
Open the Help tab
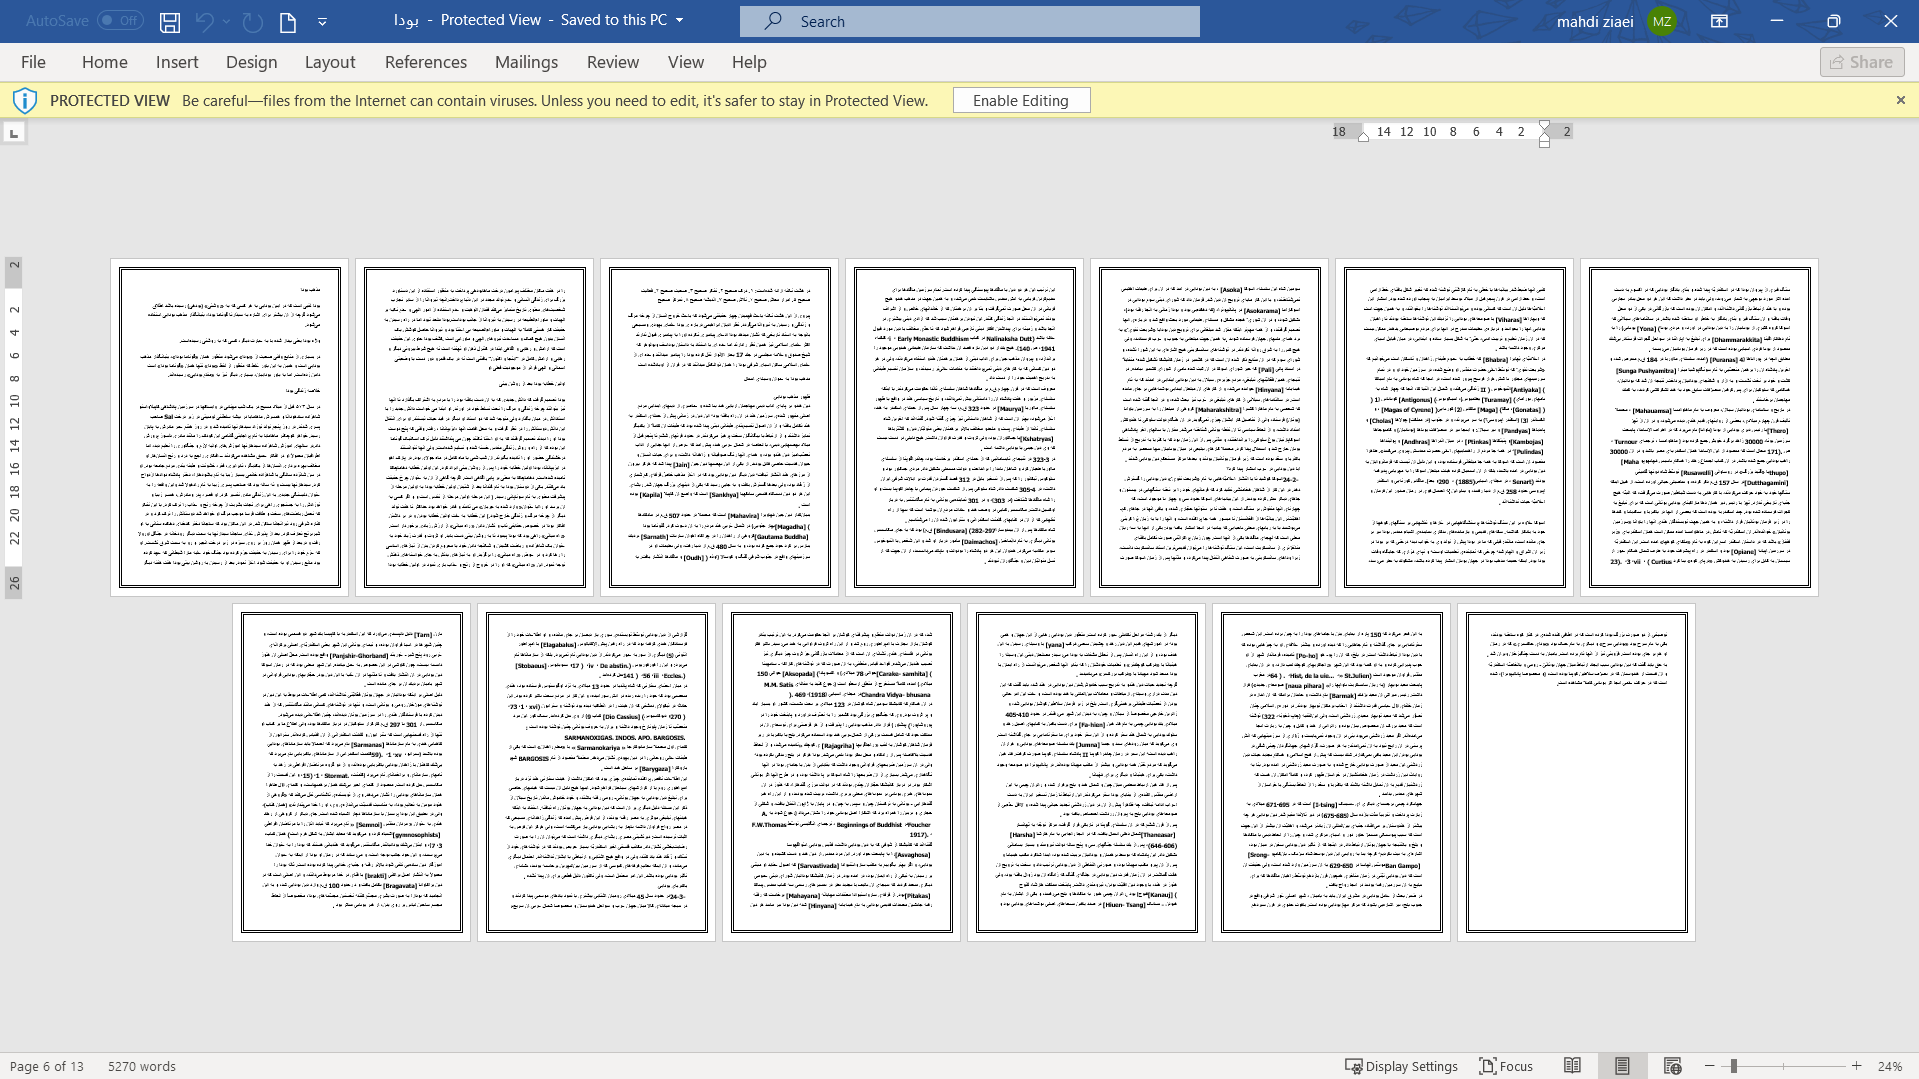[x=749, y=62]
